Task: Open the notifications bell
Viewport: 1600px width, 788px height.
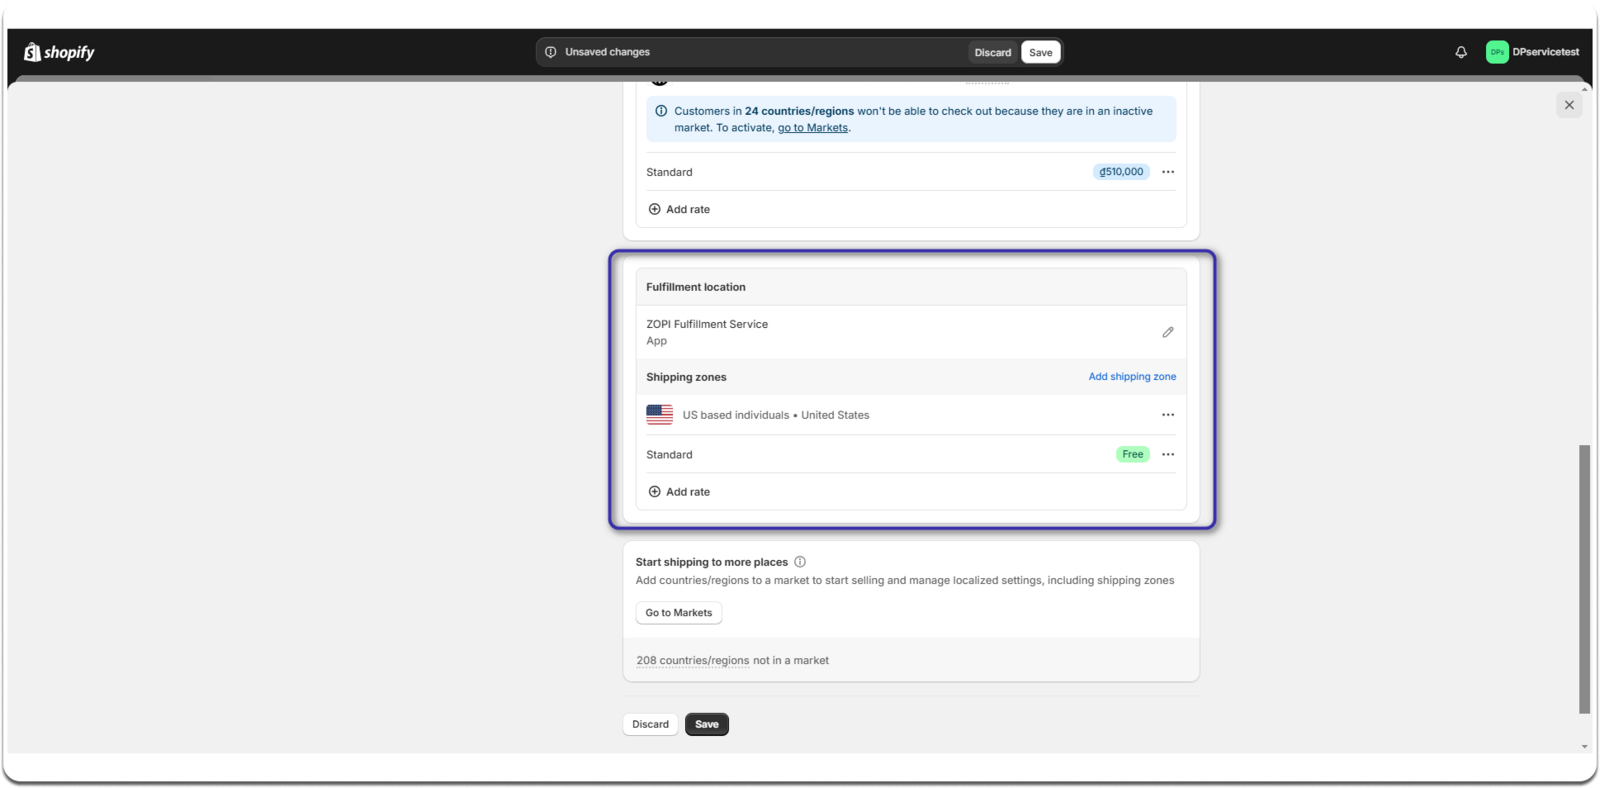Action: tap(1461, 52)
